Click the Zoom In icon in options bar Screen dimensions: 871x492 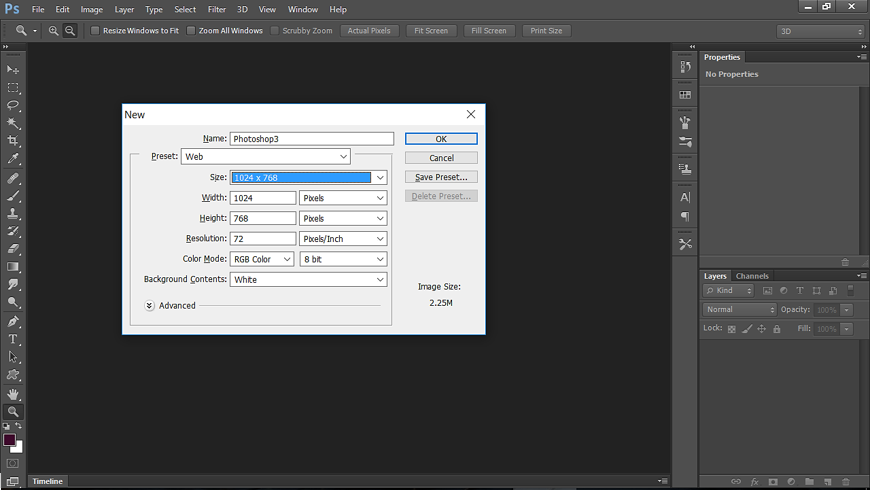(53, 31)
